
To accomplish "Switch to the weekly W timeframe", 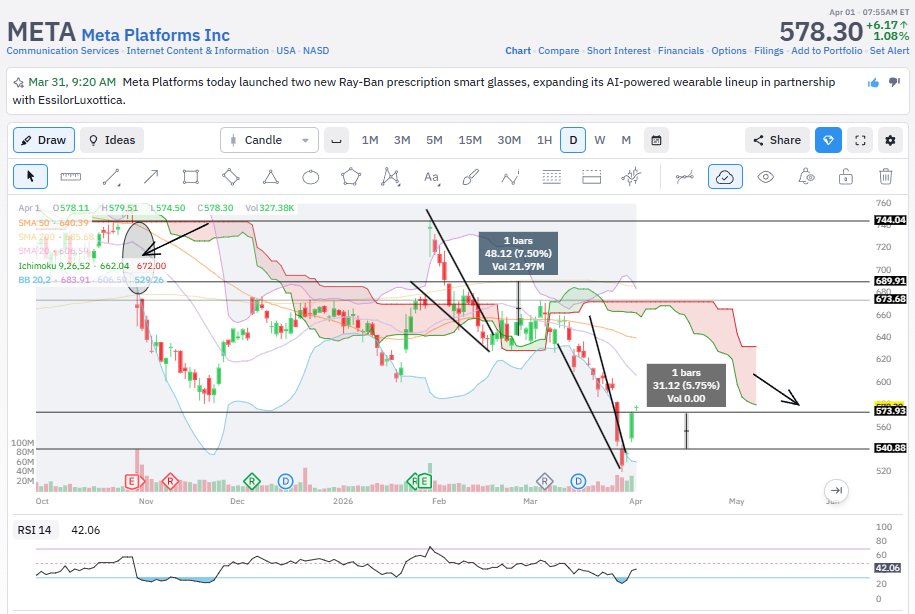I will (600, 140).
